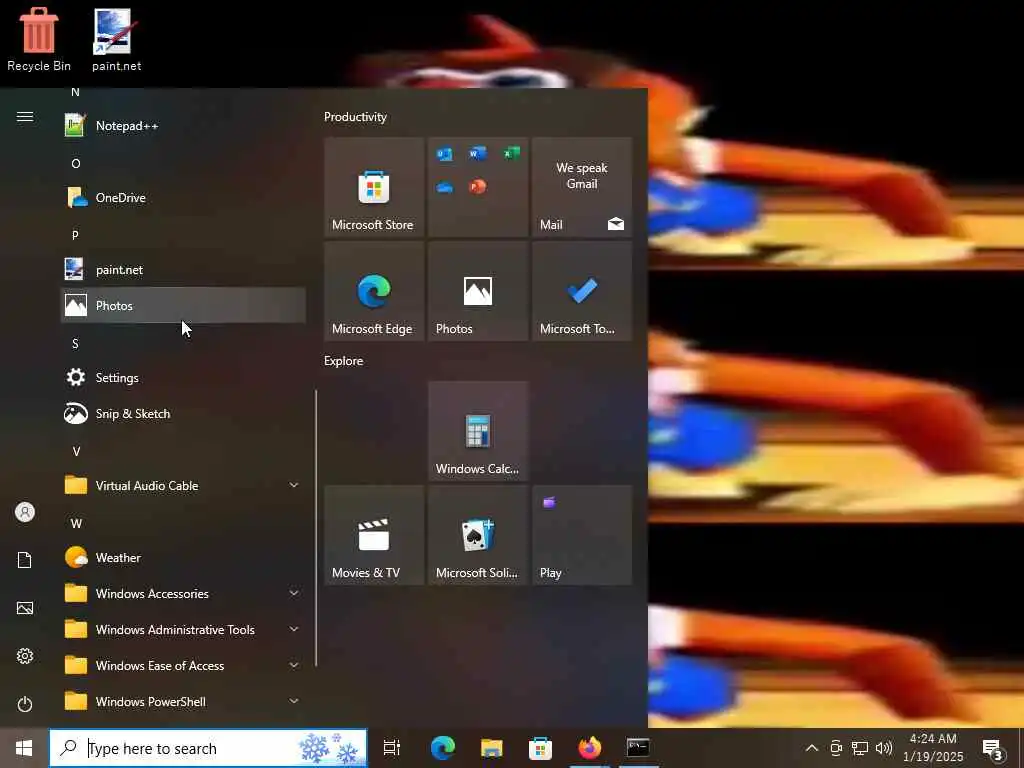Launch the Microsoft Edge tile
Image resolution: width=1024 pixels, height=768 pixels.
coord(374,291)
